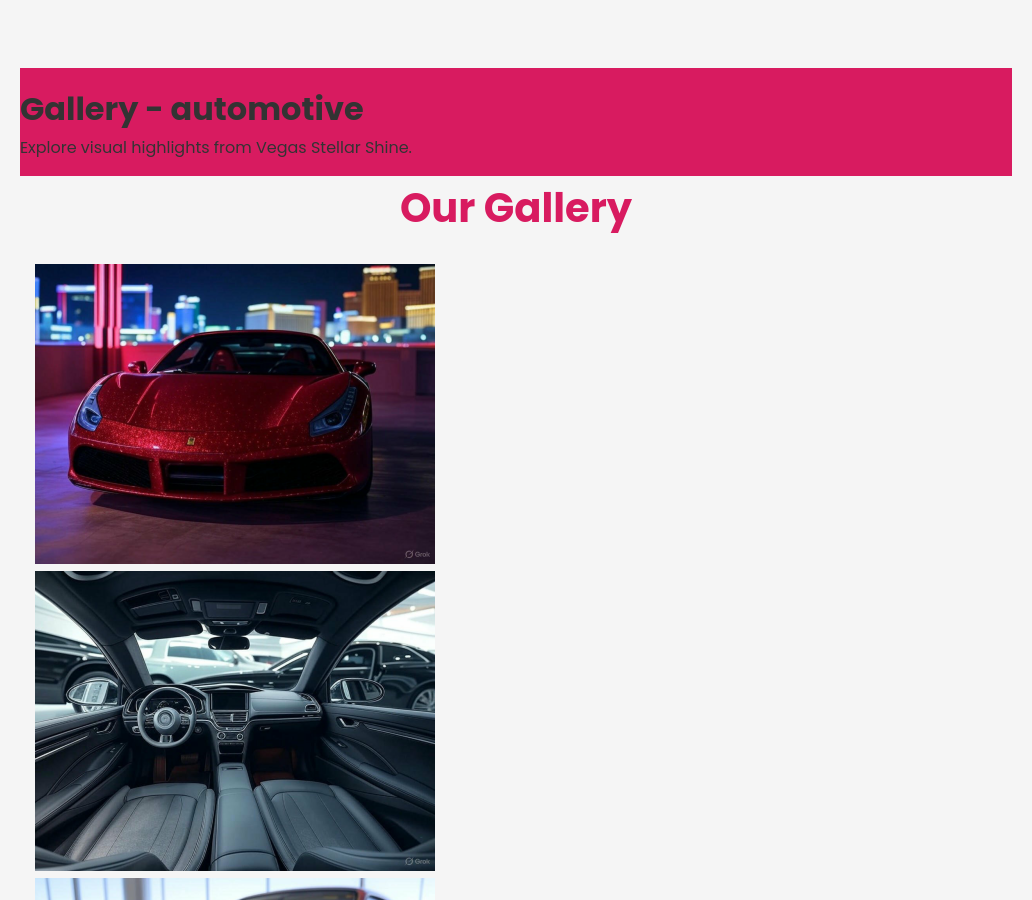Click the Grok watermark on interior photo
1032x900 pixels.
(x=418, y=861)
